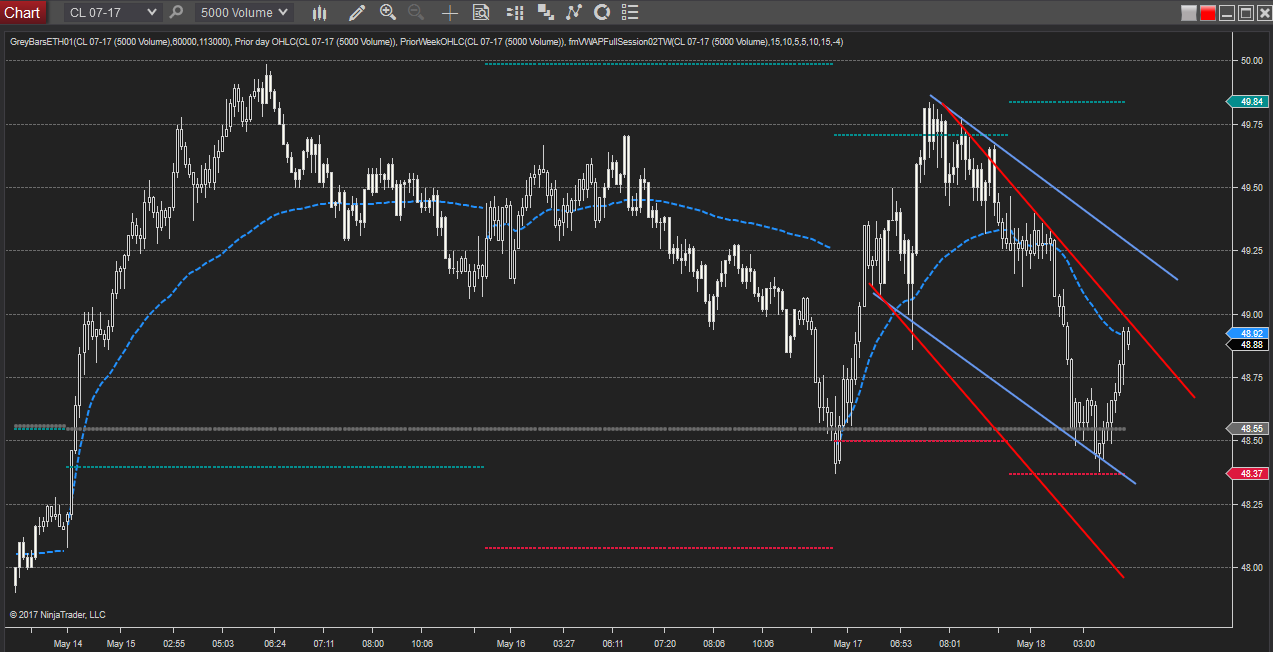This screenshot has height=652, width=1273.
Task: Click the data series cascading squares icon
Action: point(545,12)
